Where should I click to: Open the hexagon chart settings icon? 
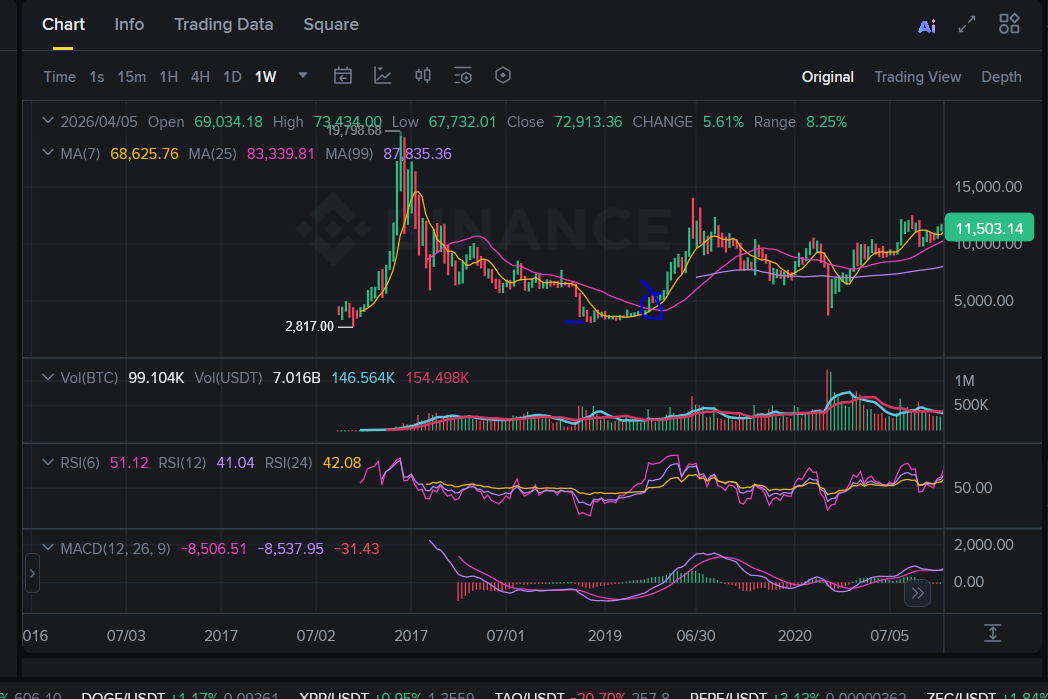coord(503,76)
